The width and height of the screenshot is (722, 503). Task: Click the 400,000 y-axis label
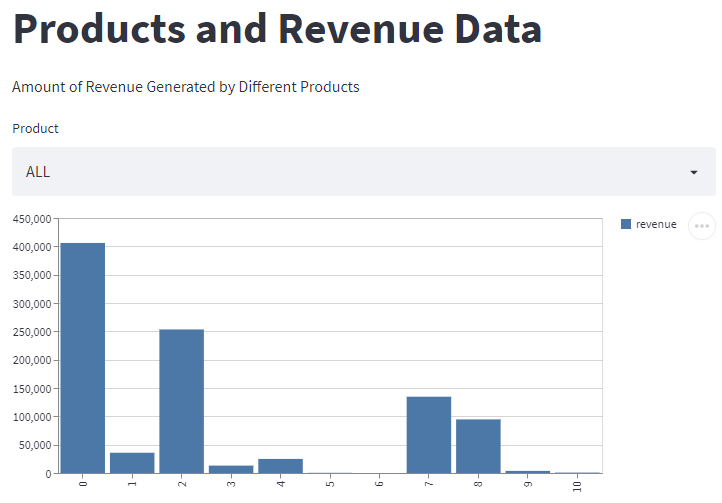point(31,247)
